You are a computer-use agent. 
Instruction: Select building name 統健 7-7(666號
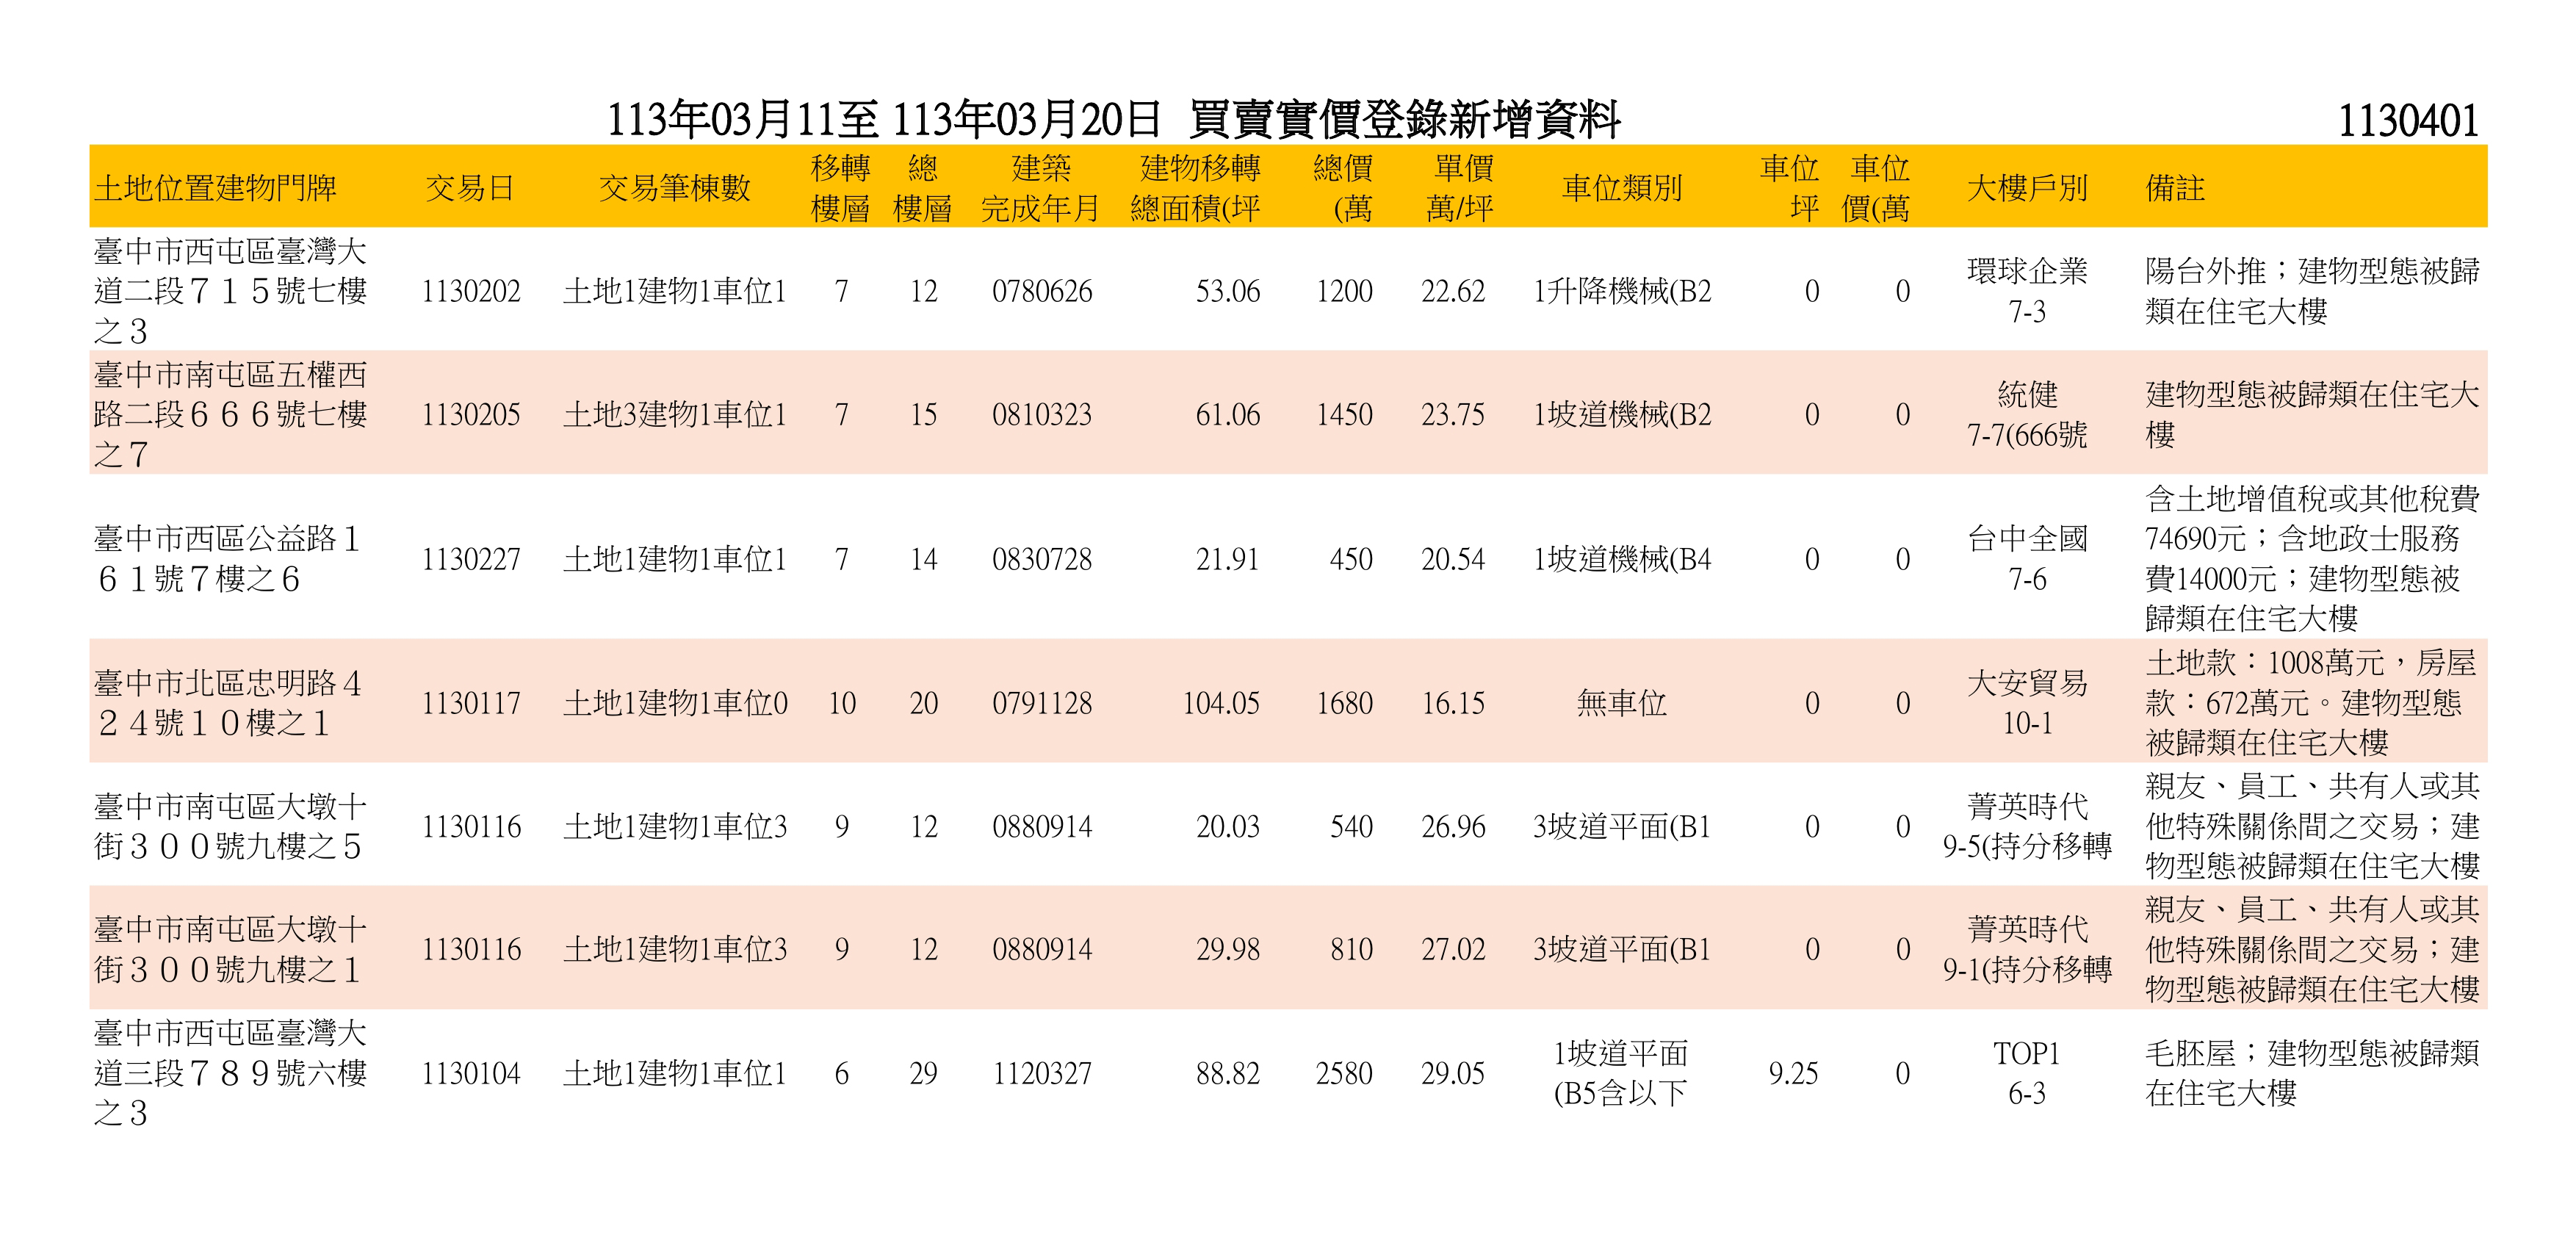[2027, 414]
